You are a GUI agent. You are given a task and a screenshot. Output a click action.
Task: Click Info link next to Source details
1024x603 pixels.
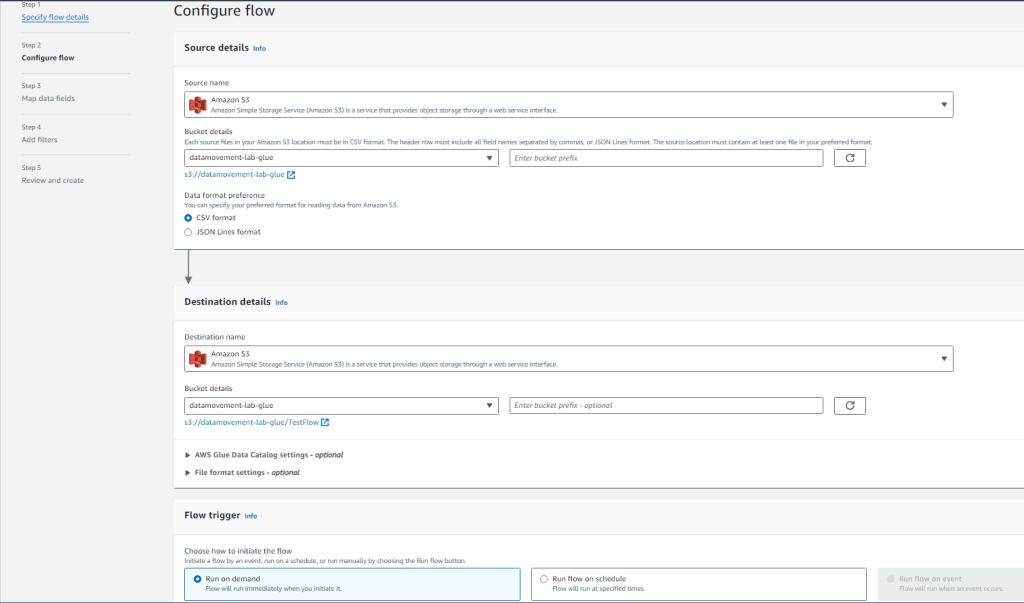pyautogui.click(x=259, y=48)
